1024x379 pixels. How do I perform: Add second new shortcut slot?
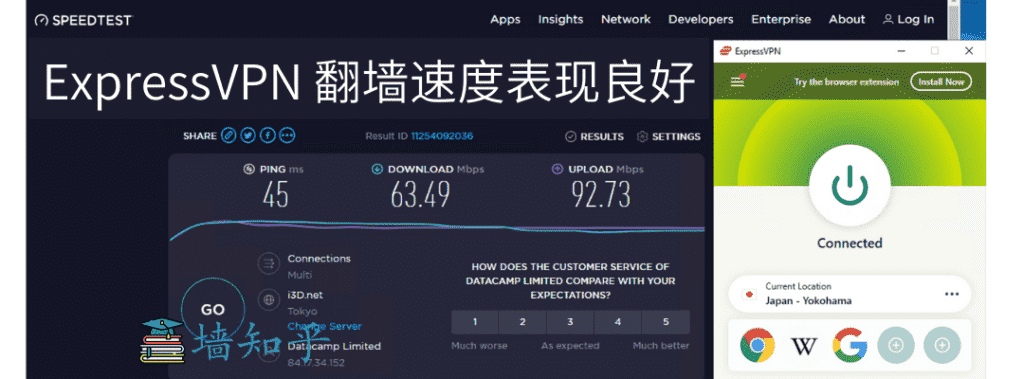(942, 345)
